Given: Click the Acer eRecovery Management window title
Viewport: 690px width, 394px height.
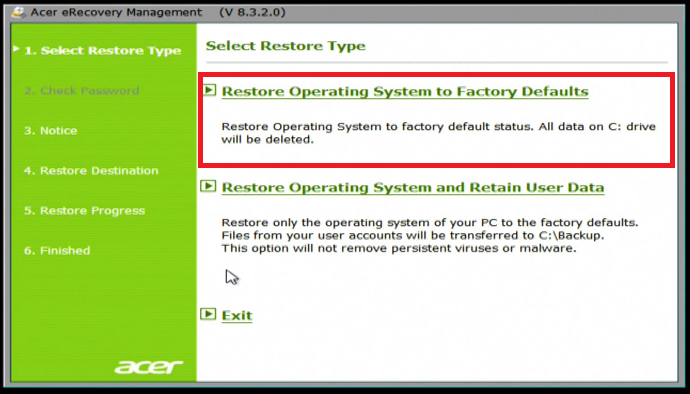Looking at the screenshot, I should coord(116,12).
